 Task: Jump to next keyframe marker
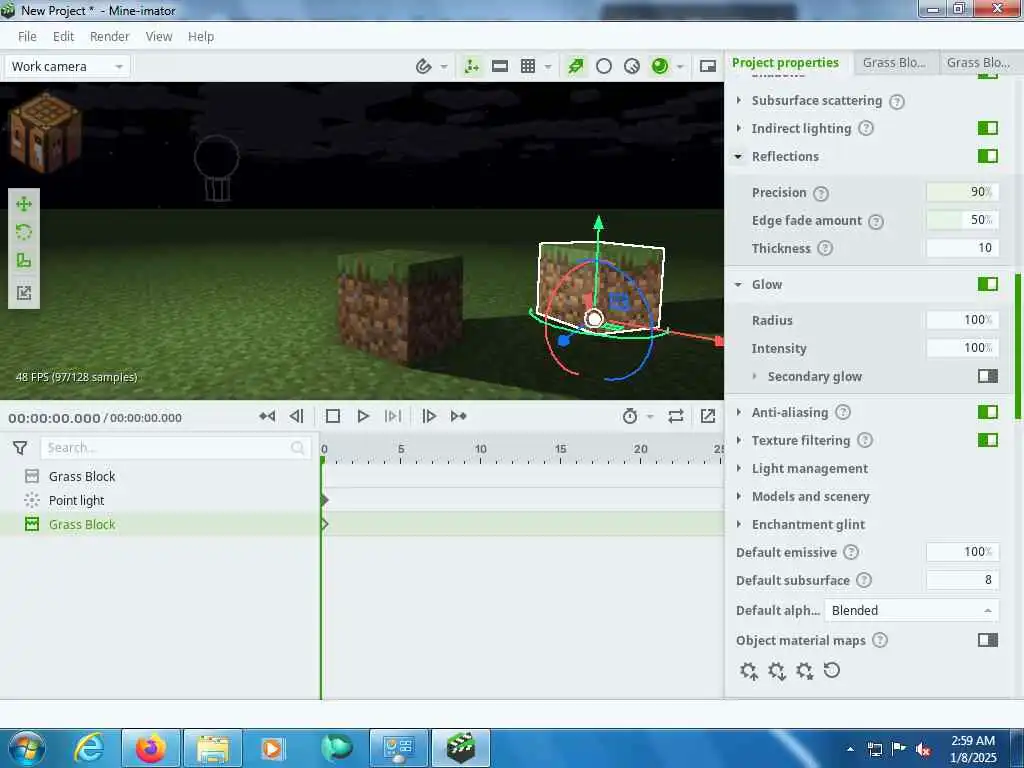point(458,416)
